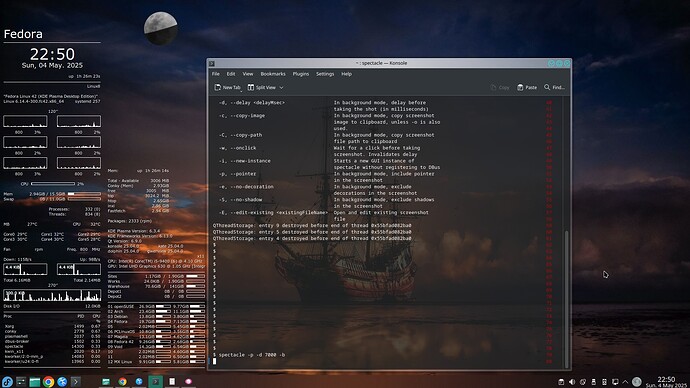Viewport: 690px width, 388px height.
Task: Open the volume tray icon
Action: click(572, 382)
